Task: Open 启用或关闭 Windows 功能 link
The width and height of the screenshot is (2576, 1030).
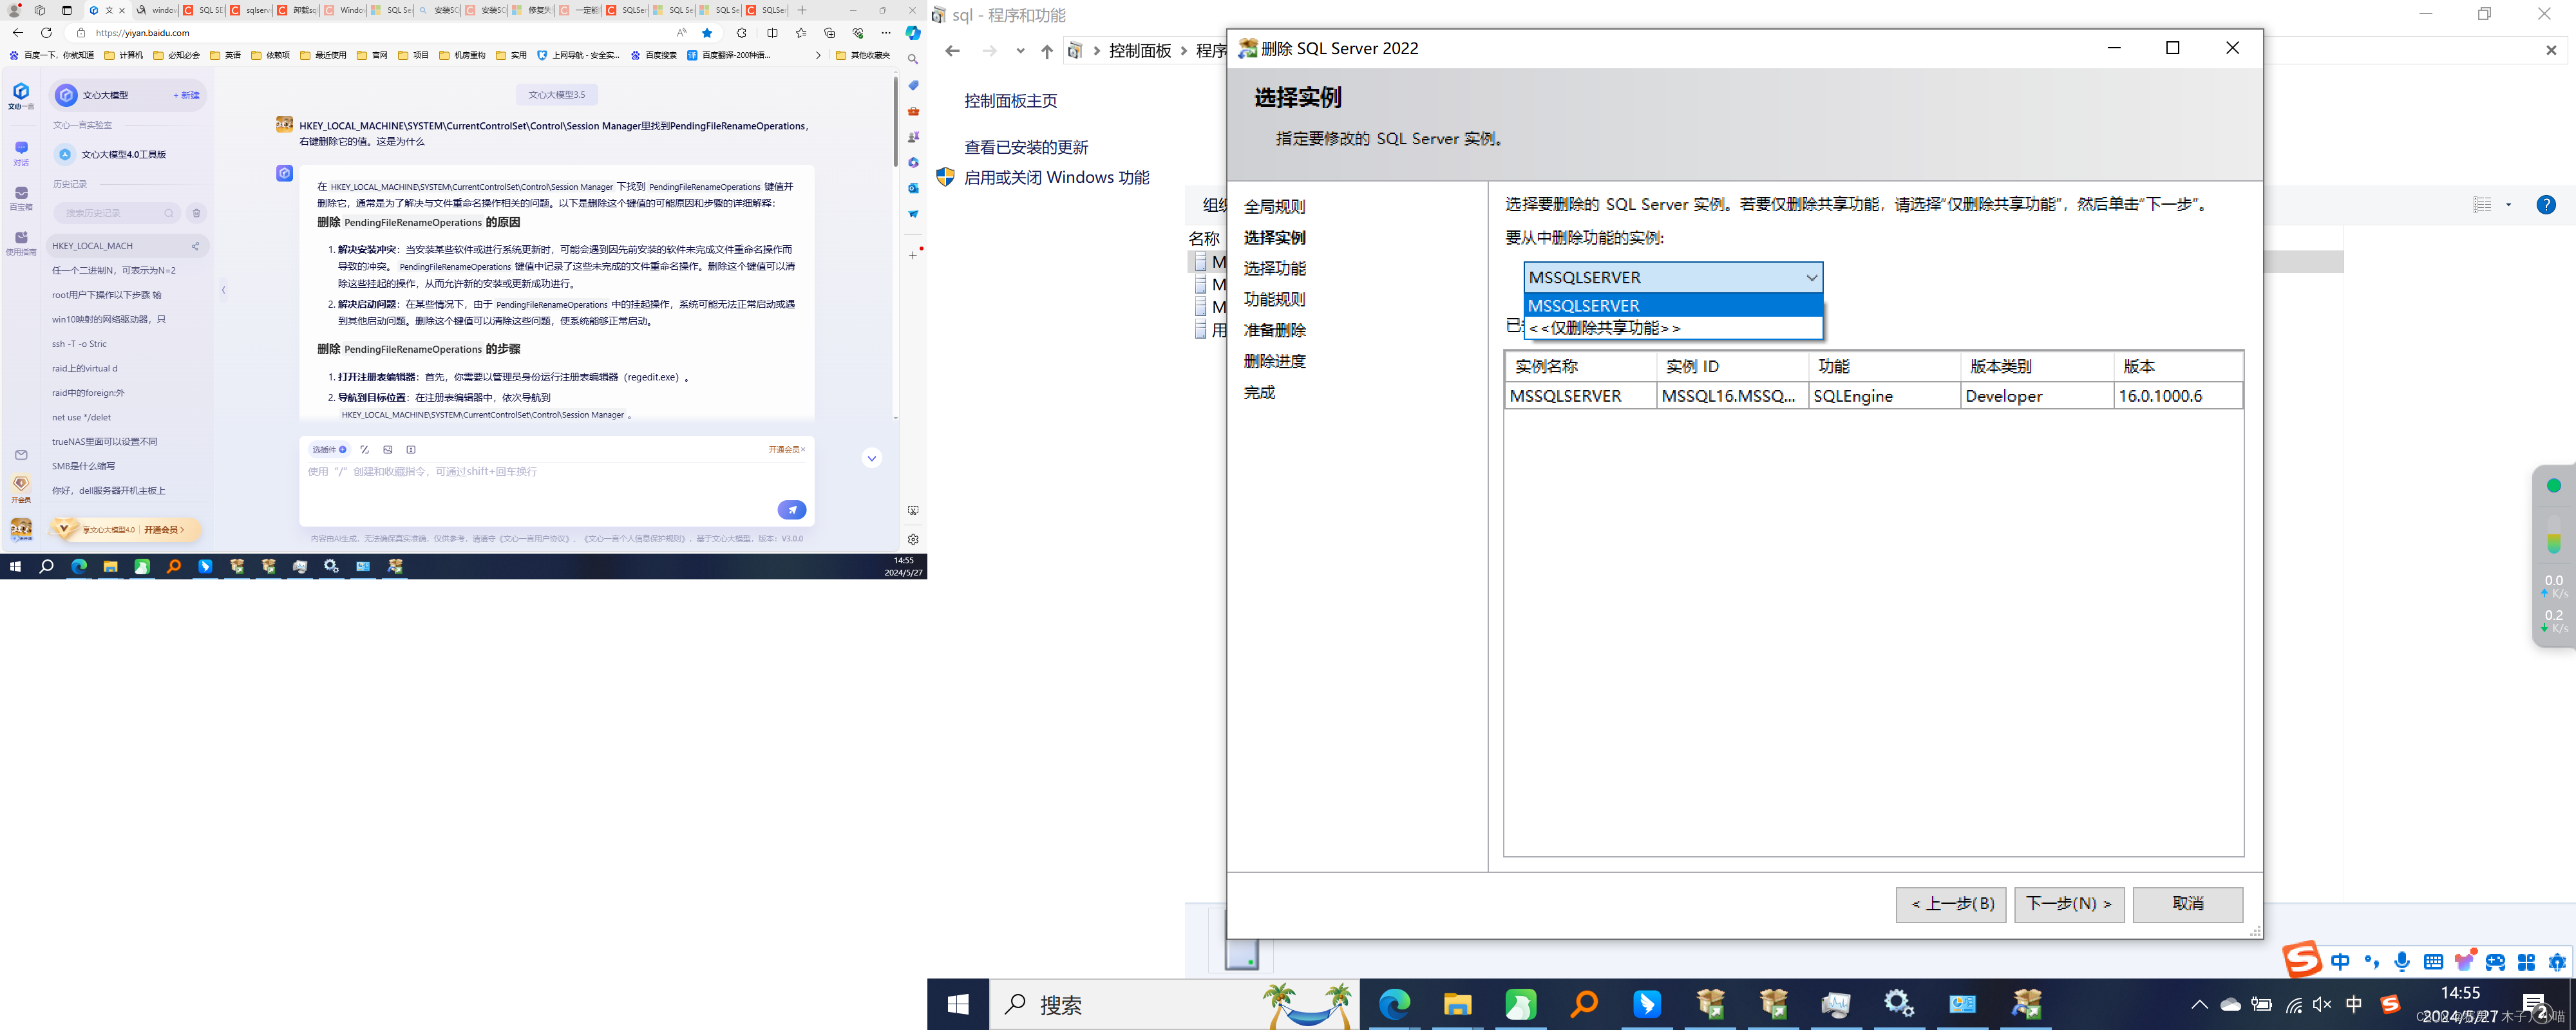Action: coord(1056,178)
